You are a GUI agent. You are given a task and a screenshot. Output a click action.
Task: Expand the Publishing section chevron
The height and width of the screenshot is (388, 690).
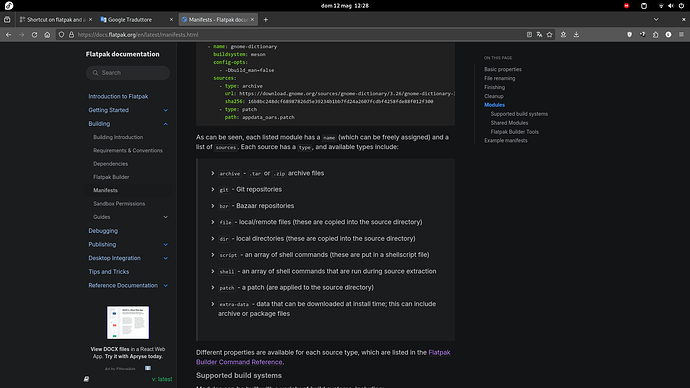click(165, 245)
